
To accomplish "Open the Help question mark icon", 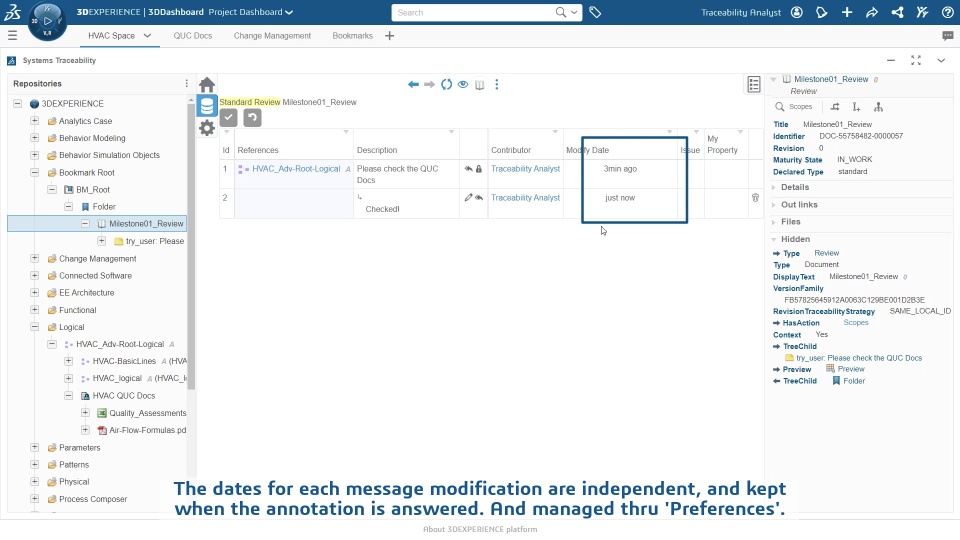I will tap(947, 12).
